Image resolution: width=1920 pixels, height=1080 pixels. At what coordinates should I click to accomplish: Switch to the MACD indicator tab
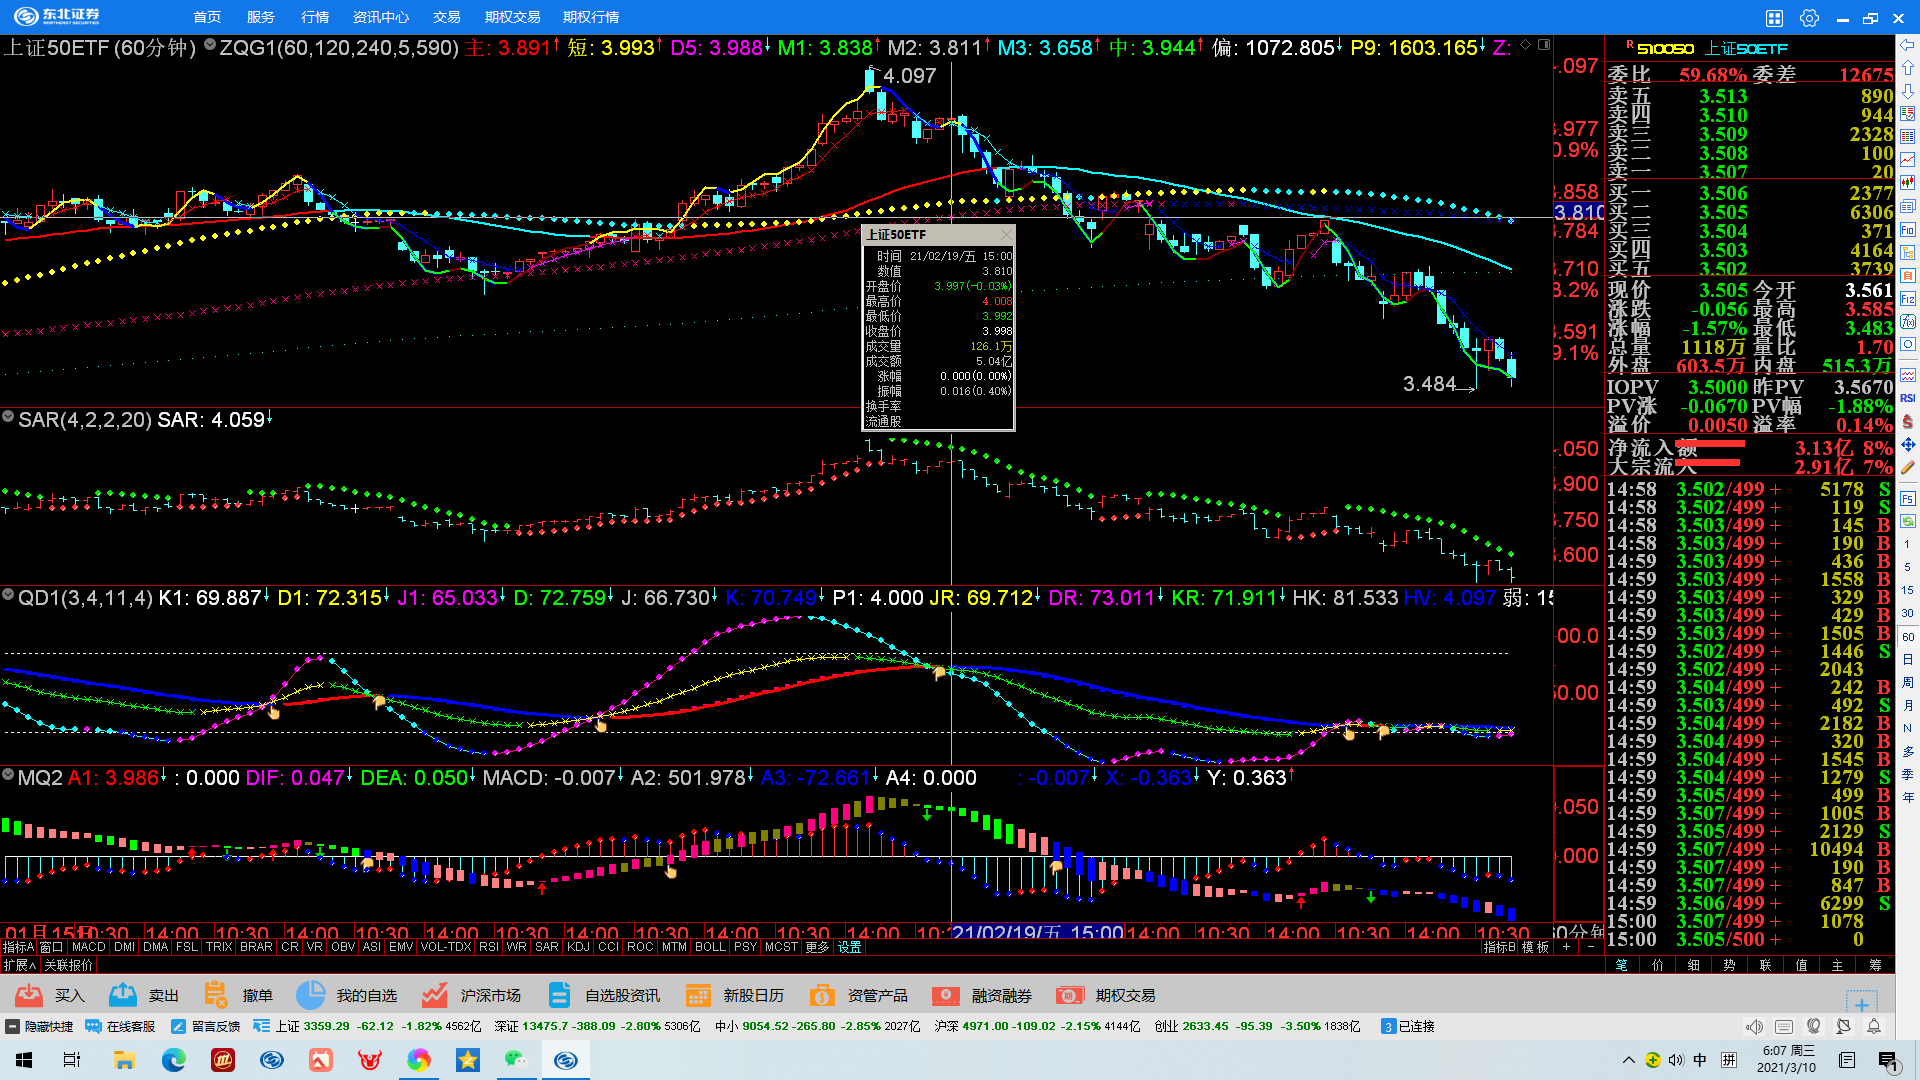[88, 947]
